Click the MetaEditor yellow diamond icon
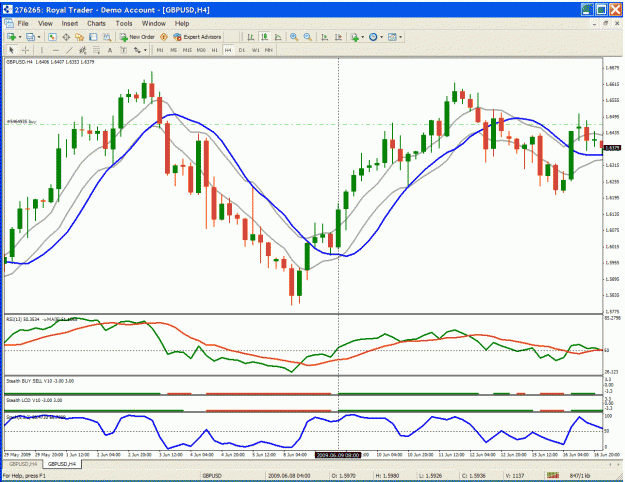 click(163, 37)
